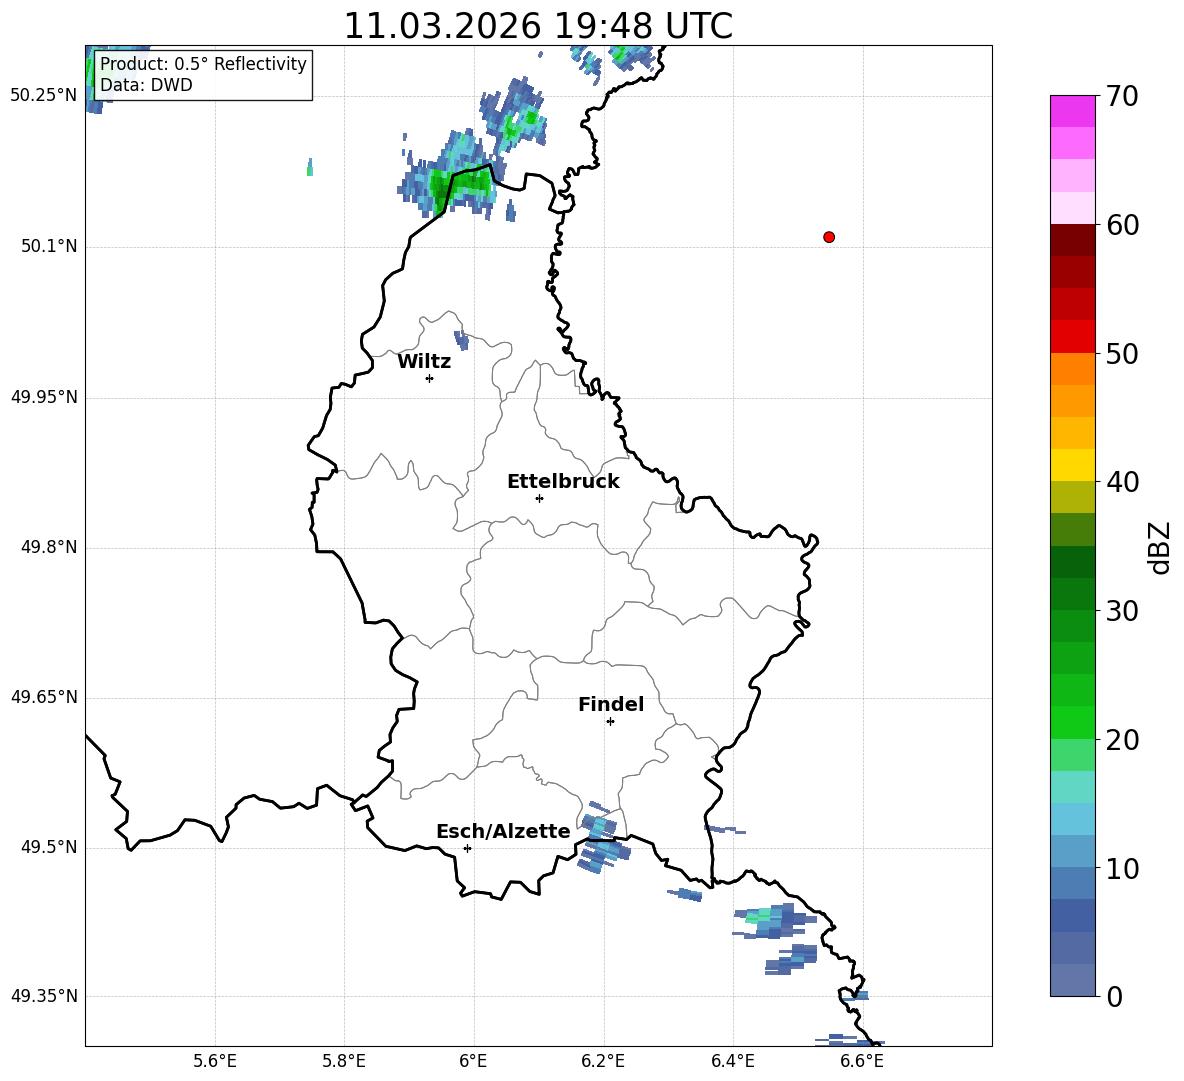Click the 5.6°E longitude label
Image resolution: width=1184 pixels, height=1081 pixels.
tap(215, 1061)
